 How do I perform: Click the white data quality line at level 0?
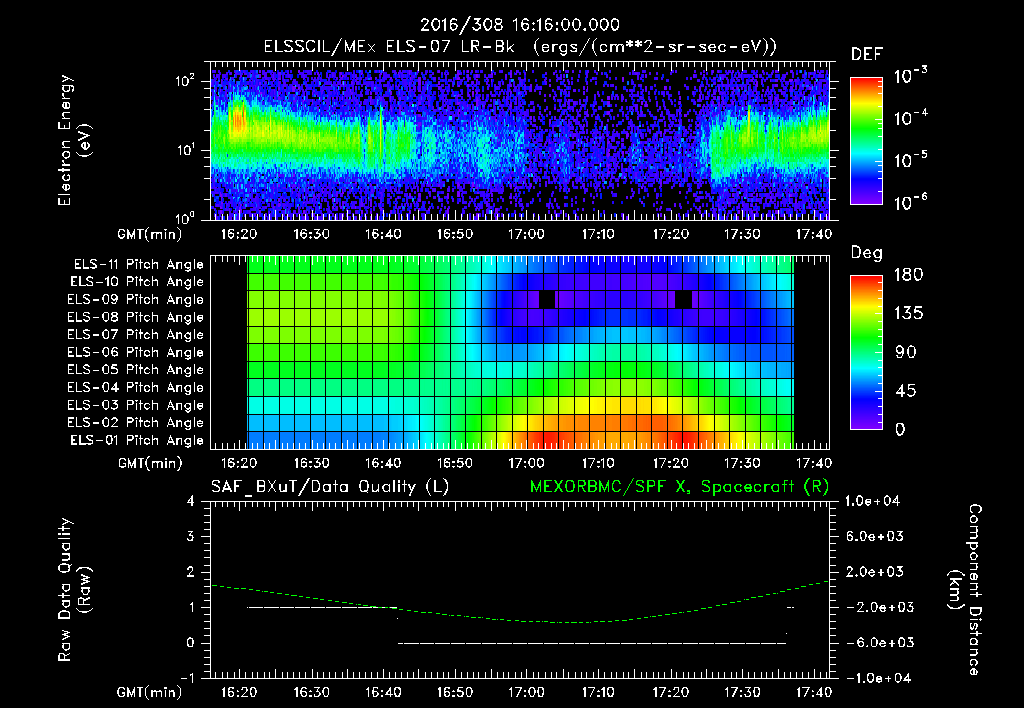(x=592, y=643)
